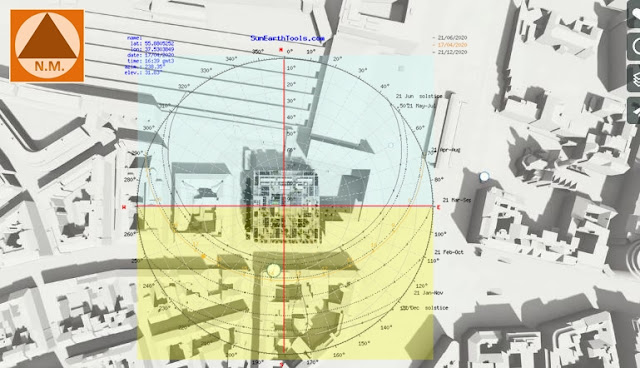Click the 320° azimuth label
The width and height of the screenshot is (640, 368).
tap(184, 86)
